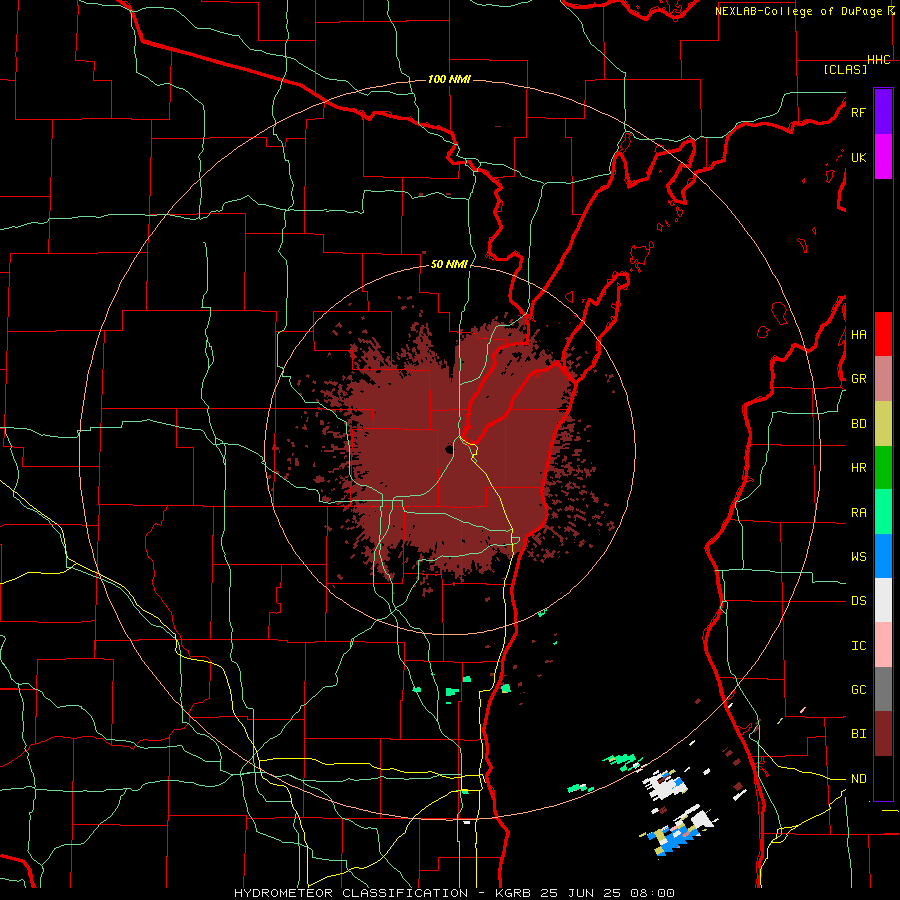Click the DS legend label
This screenshot has width=900, height=900.
pos(858,601)
